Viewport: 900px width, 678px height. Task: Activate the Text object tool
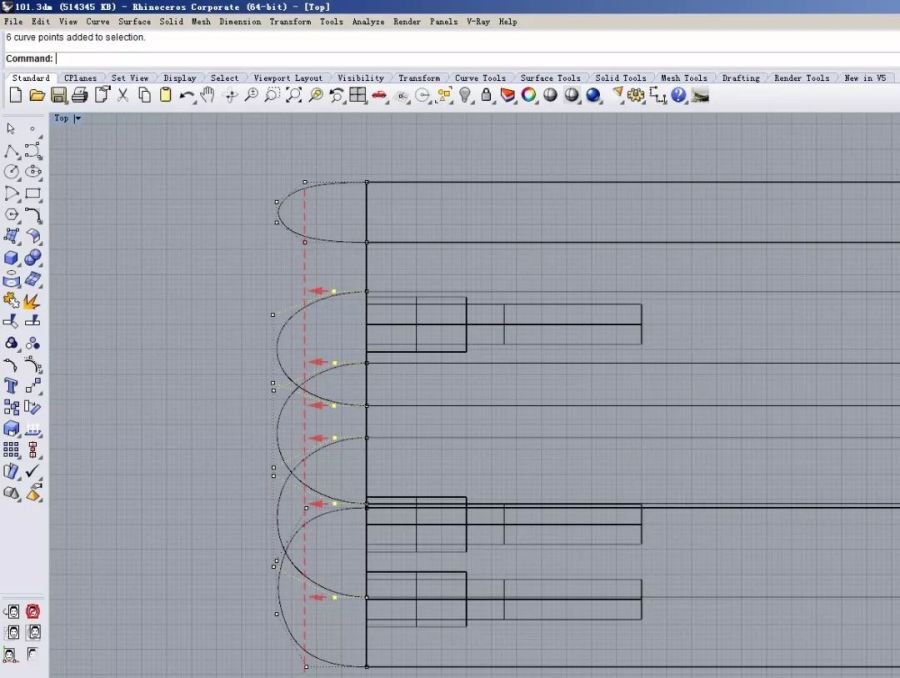(x=12, y=386)
